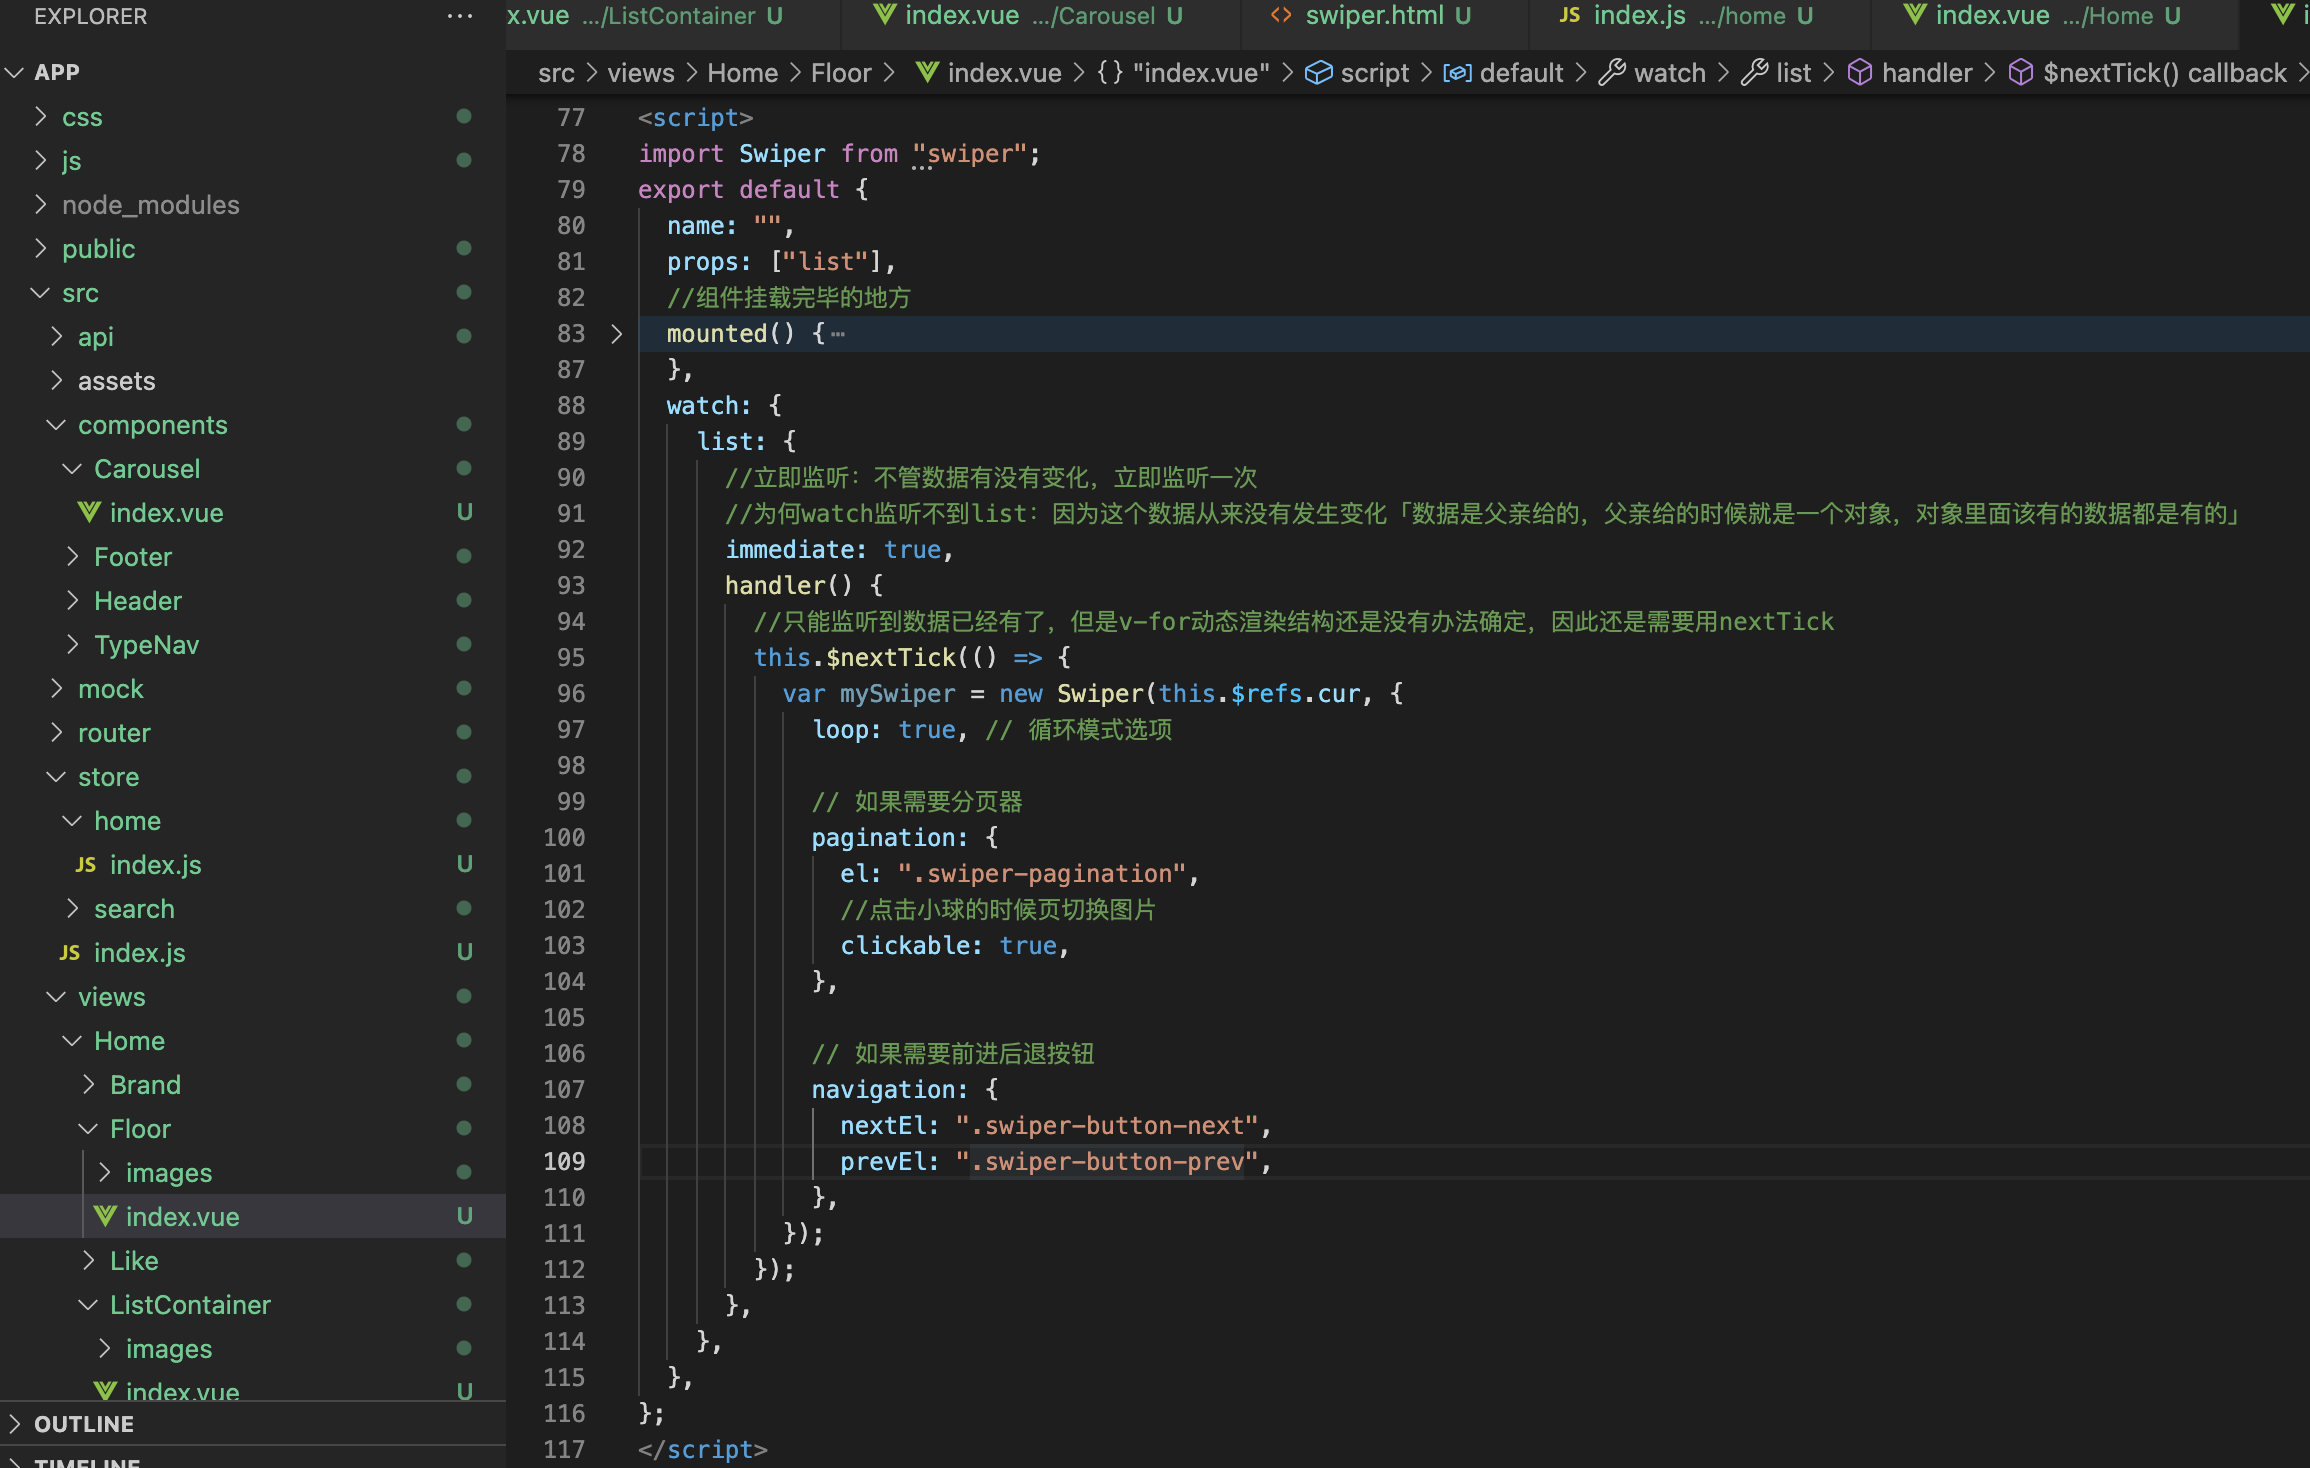Collapse the APP root section

pos(15,73)
